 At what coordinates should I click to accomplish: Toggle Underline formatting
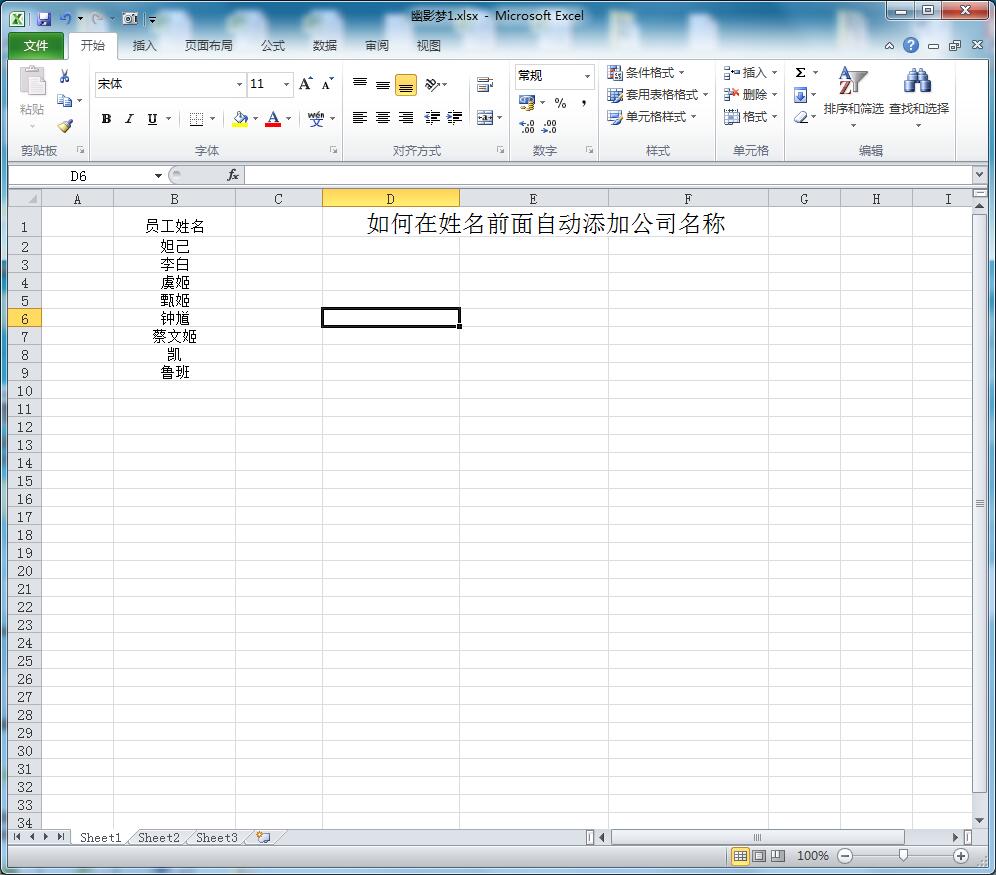pos(152,119)
